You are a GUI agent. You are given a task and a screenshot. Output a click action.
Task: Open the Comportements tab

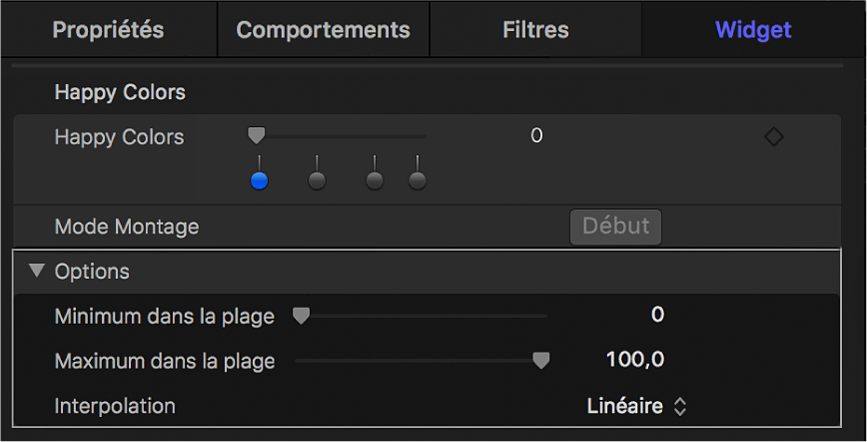tap(323, 30)
